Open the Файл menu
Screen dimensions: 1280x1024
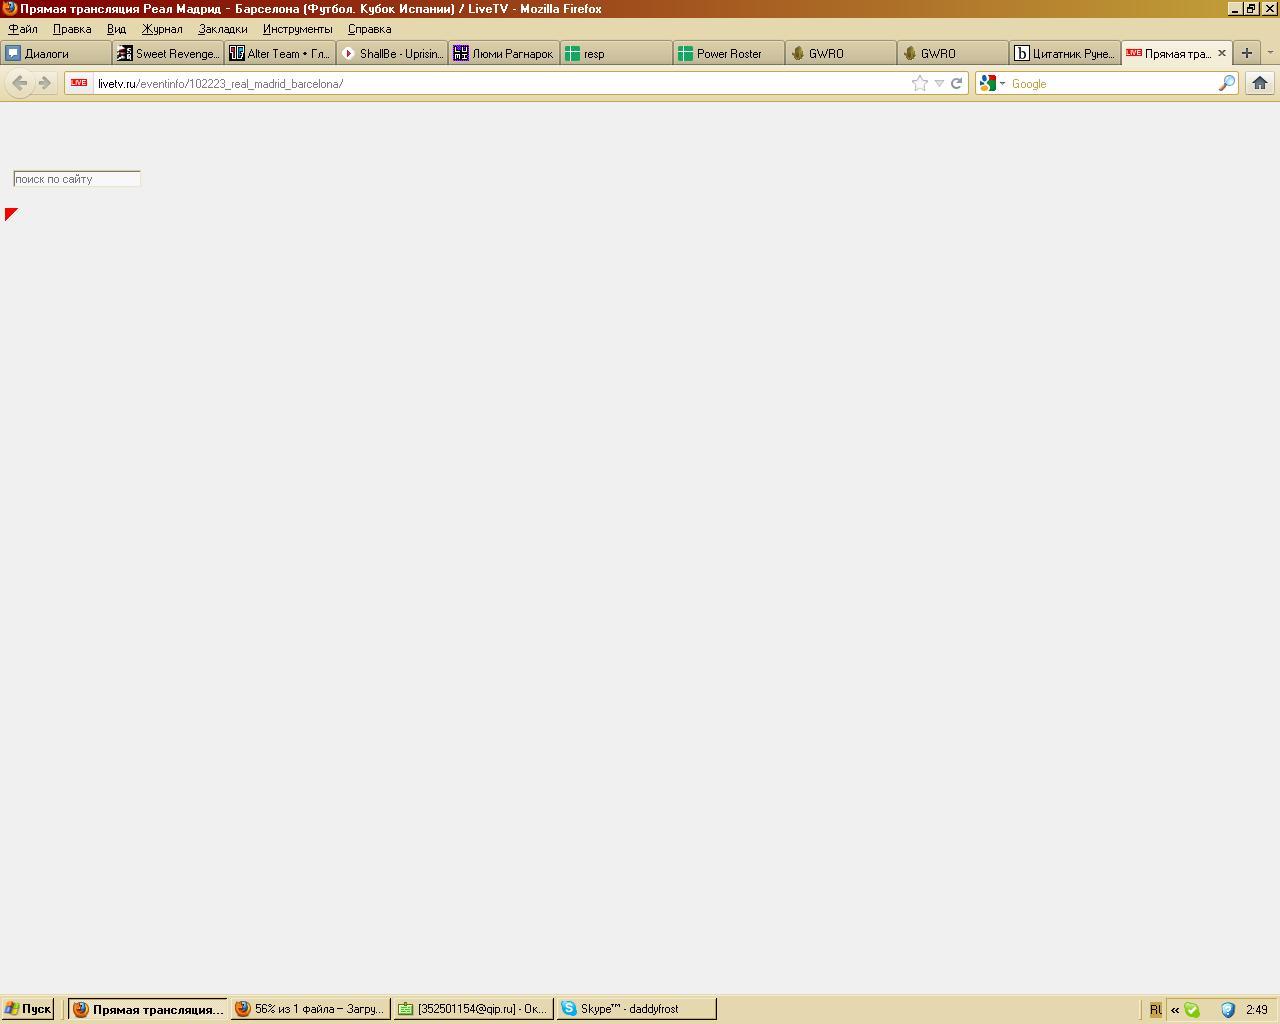23,29
